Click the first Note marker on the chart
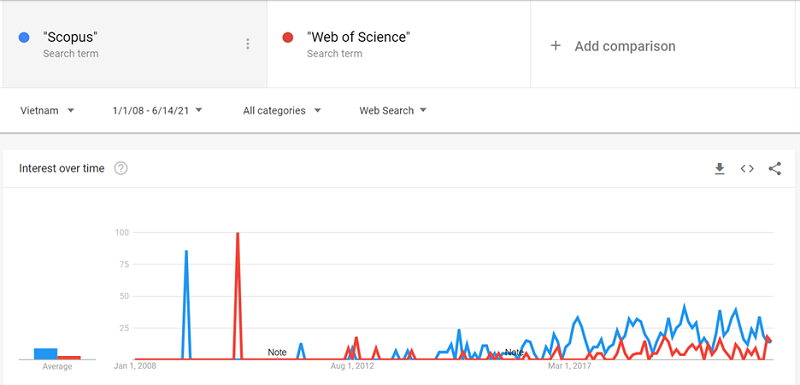The height and width of the screenshot is (385, 800). point(277,352)
